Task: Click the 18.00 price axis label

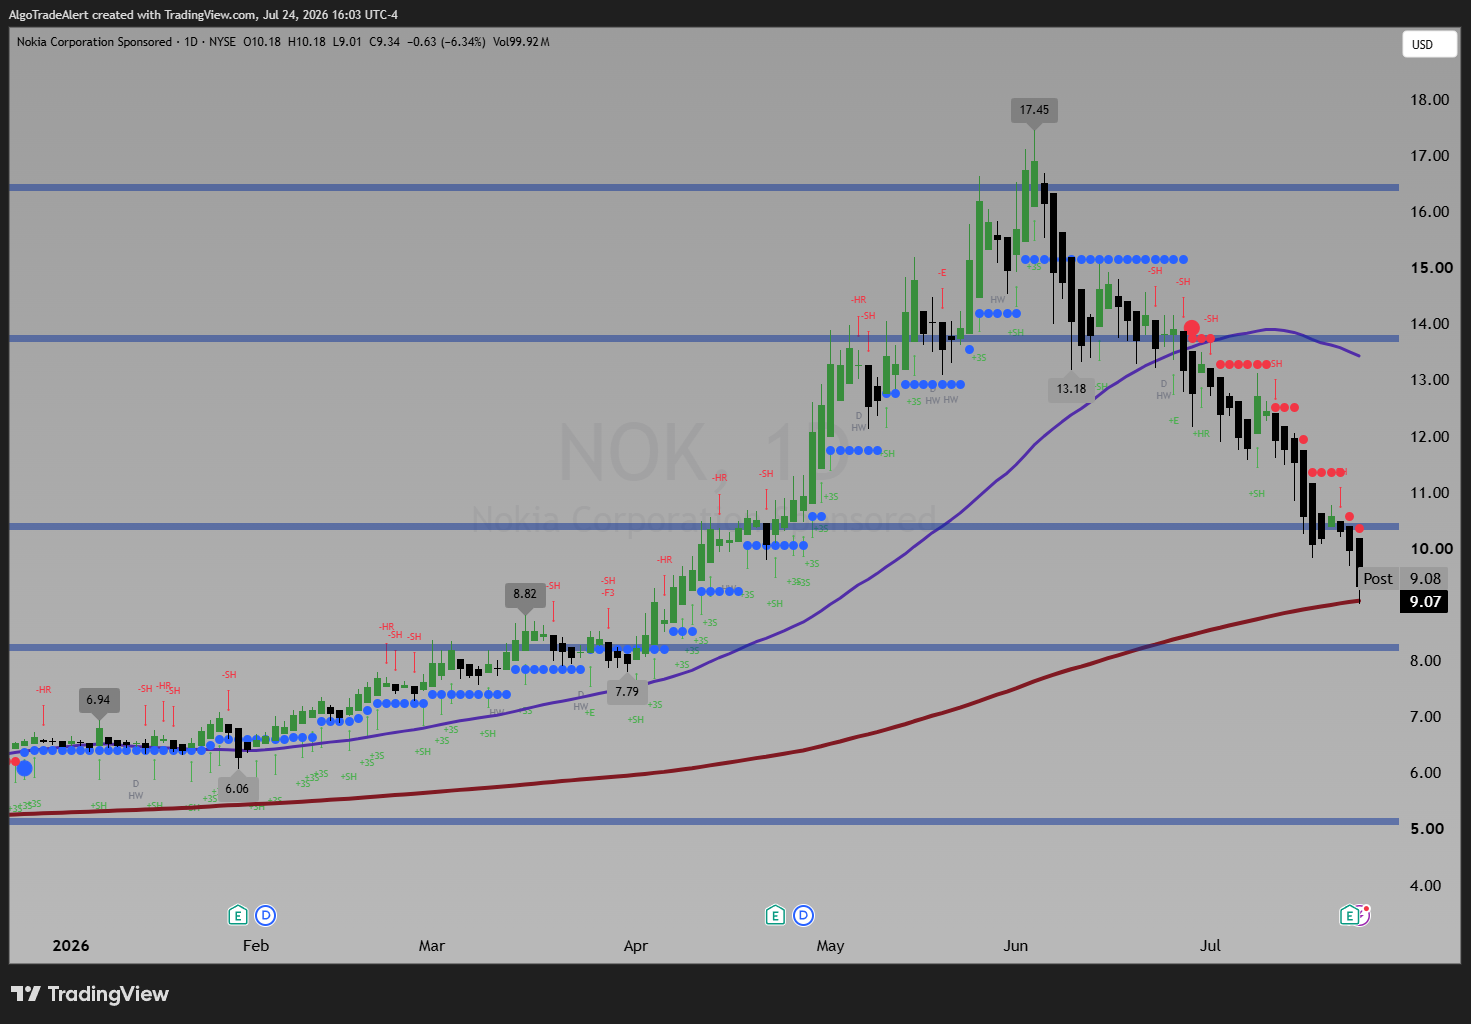Action: (1429, 99)
